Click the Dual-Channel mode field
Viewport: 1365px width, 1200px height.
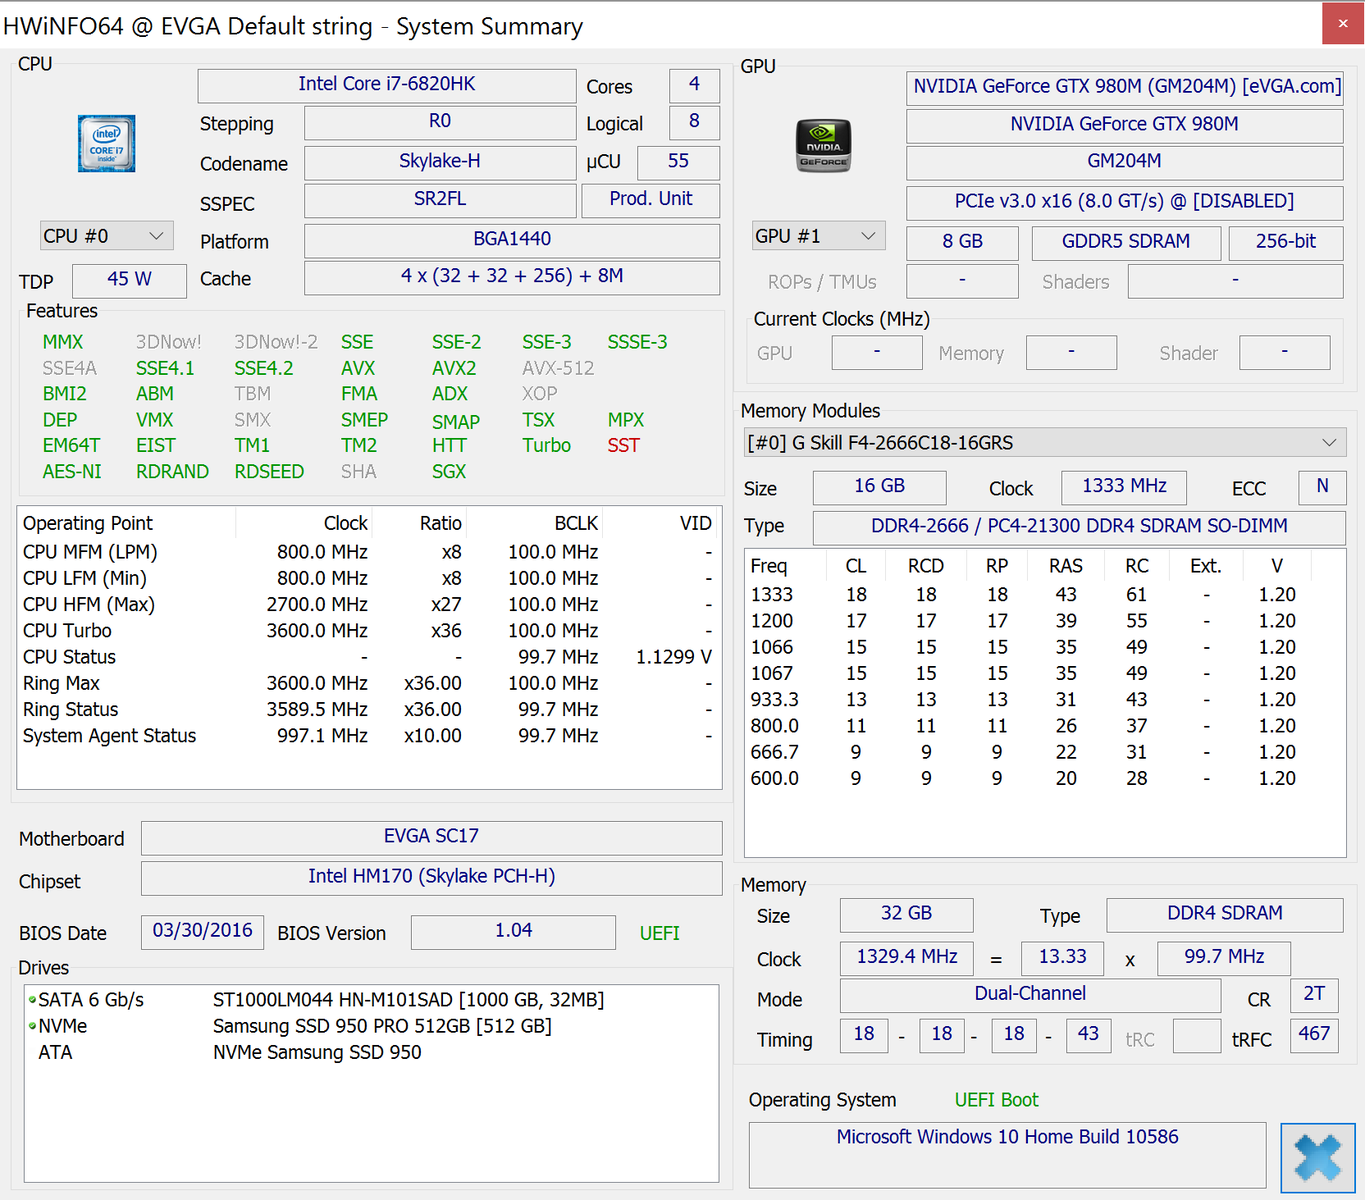point(1031,995)
